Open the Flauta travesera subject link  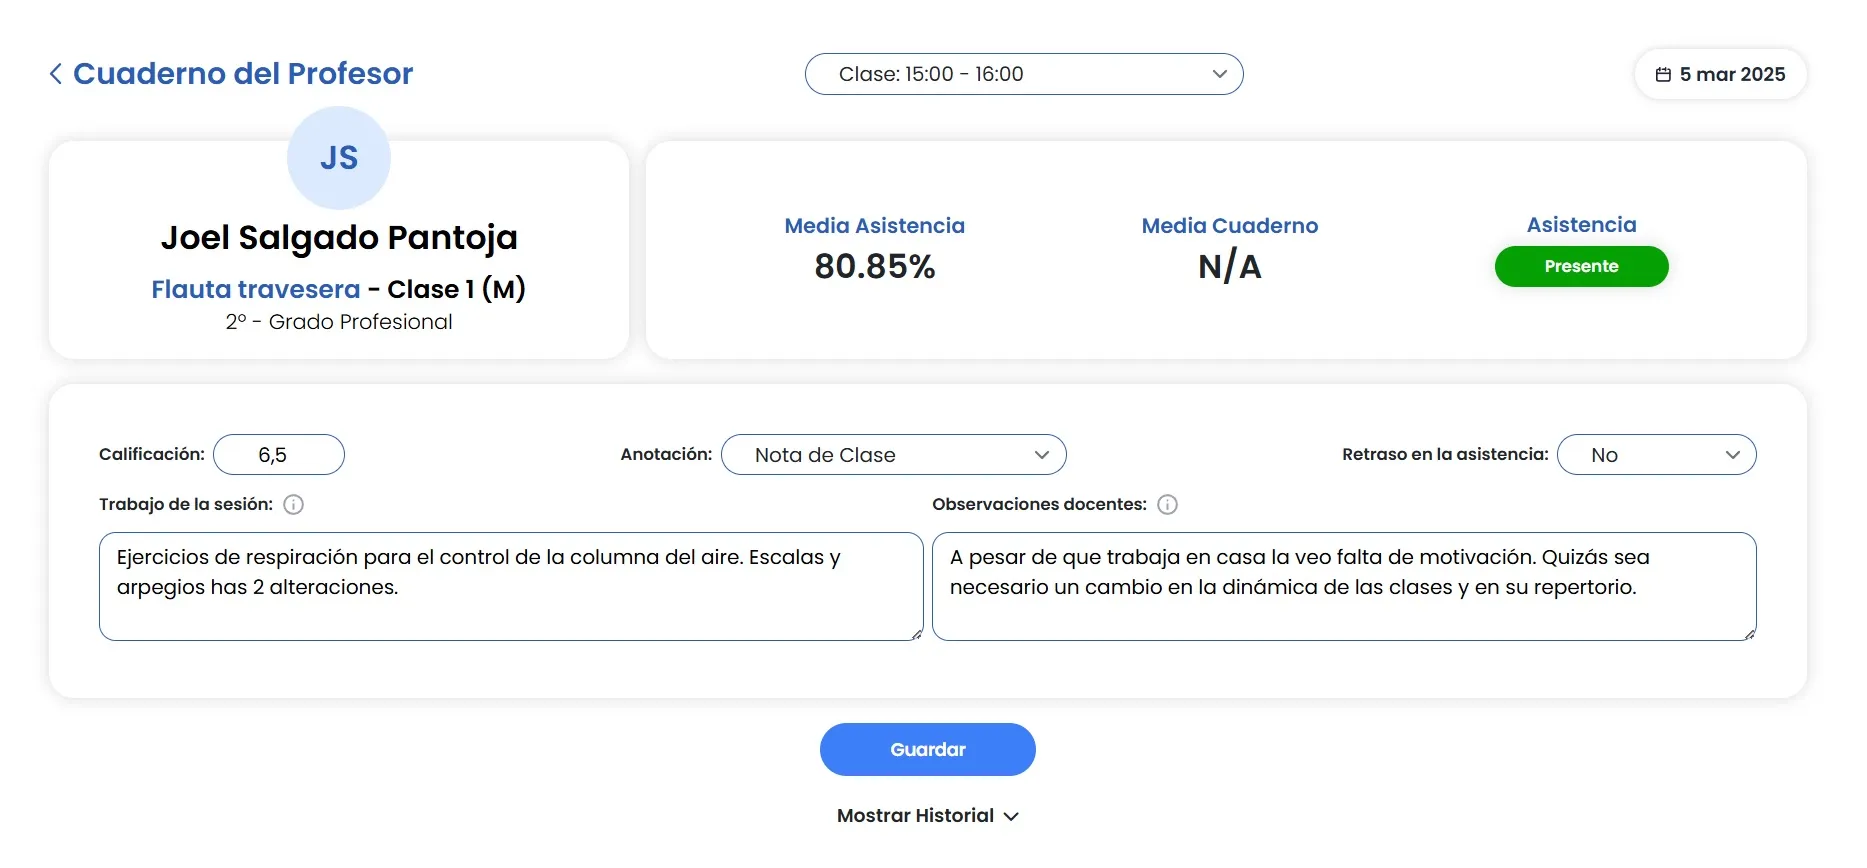[x=255, y=289]
